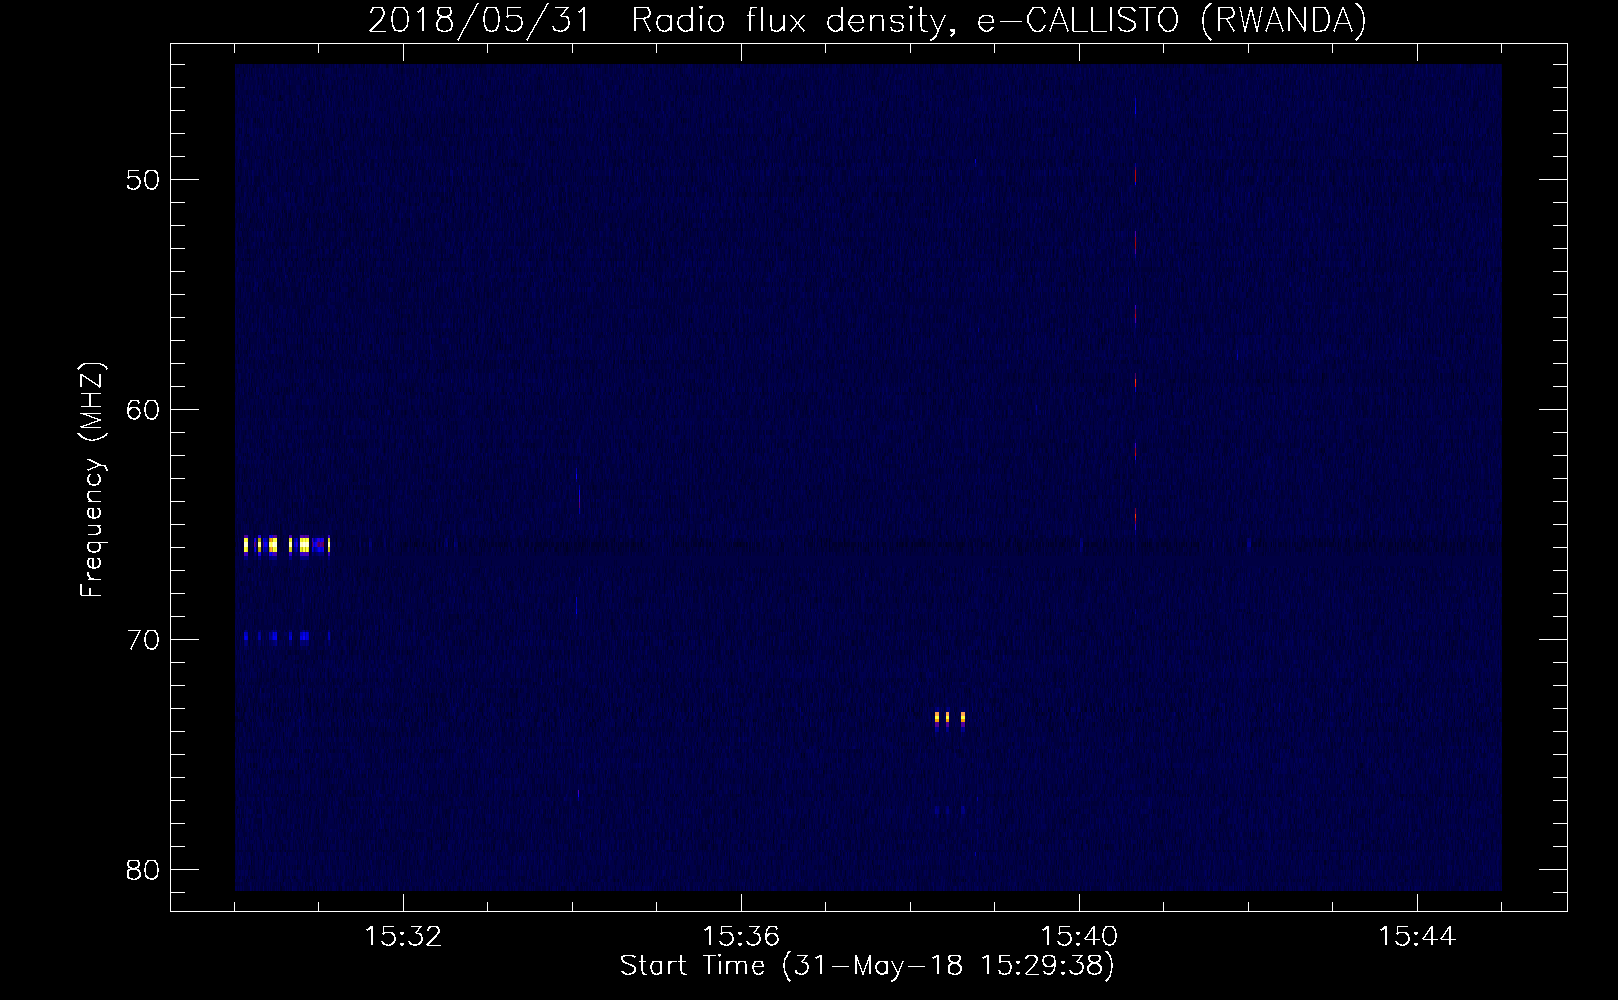Click the plot title 'Radio flux density, e-CALLISTO (RWANDA)'
Screen dimensions: 1618x1000
pos(999,20)
